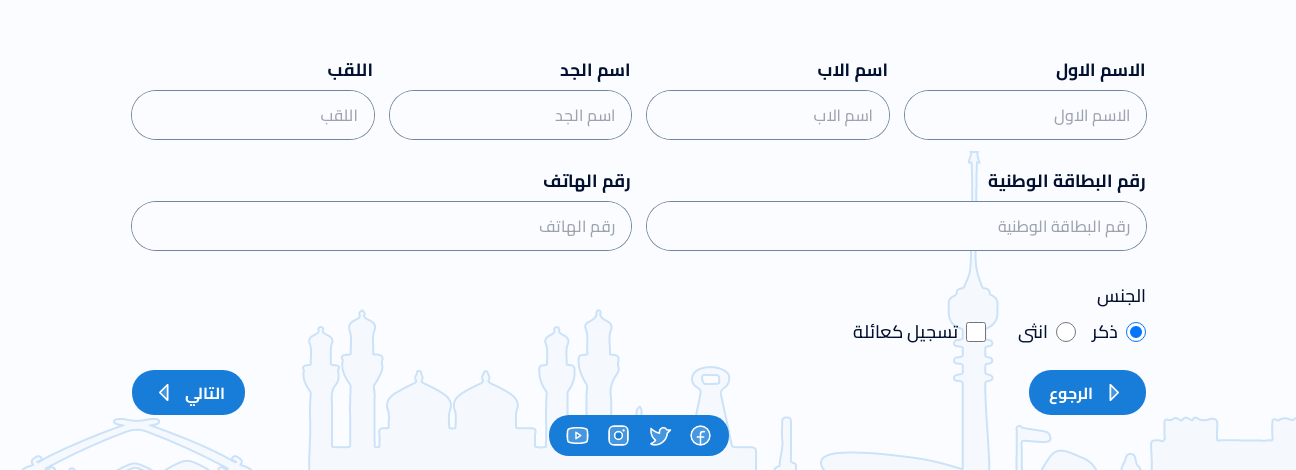
Task: Focus the الاسم الاول input field
Action: point(1025,115)
